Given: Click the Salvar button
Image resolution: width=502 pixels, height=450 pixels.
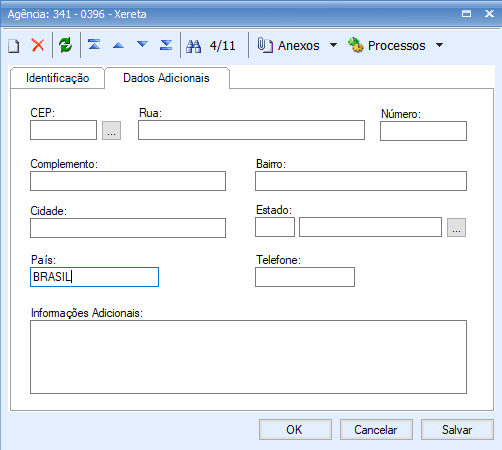Looking at the screenshot, I should point(457,430).
